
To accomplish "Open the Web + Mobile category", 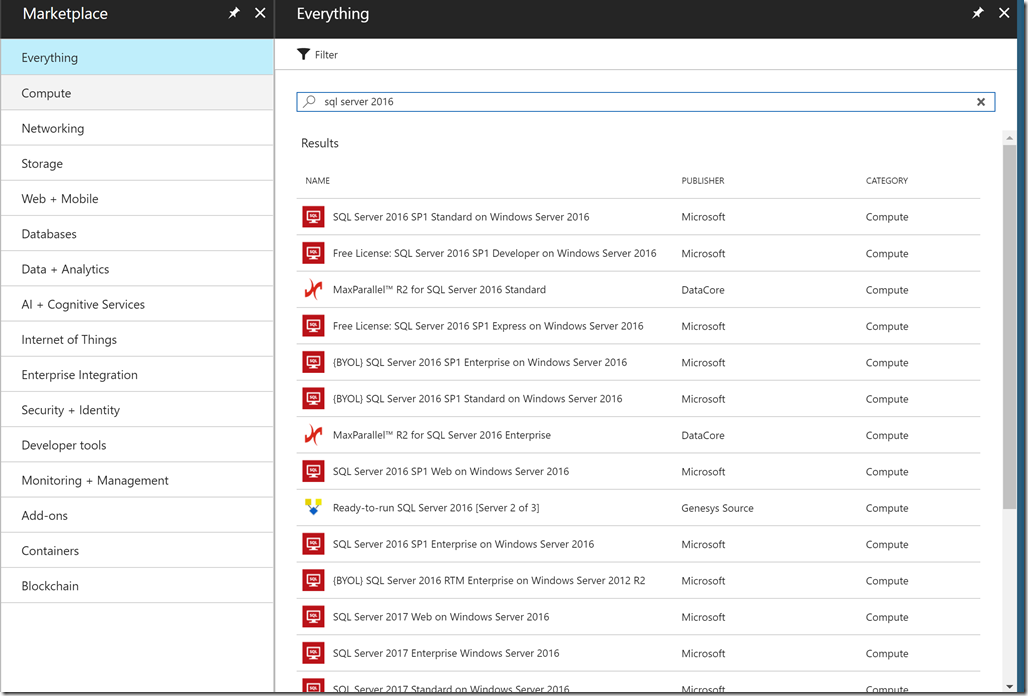I will [x=137, y=199].
